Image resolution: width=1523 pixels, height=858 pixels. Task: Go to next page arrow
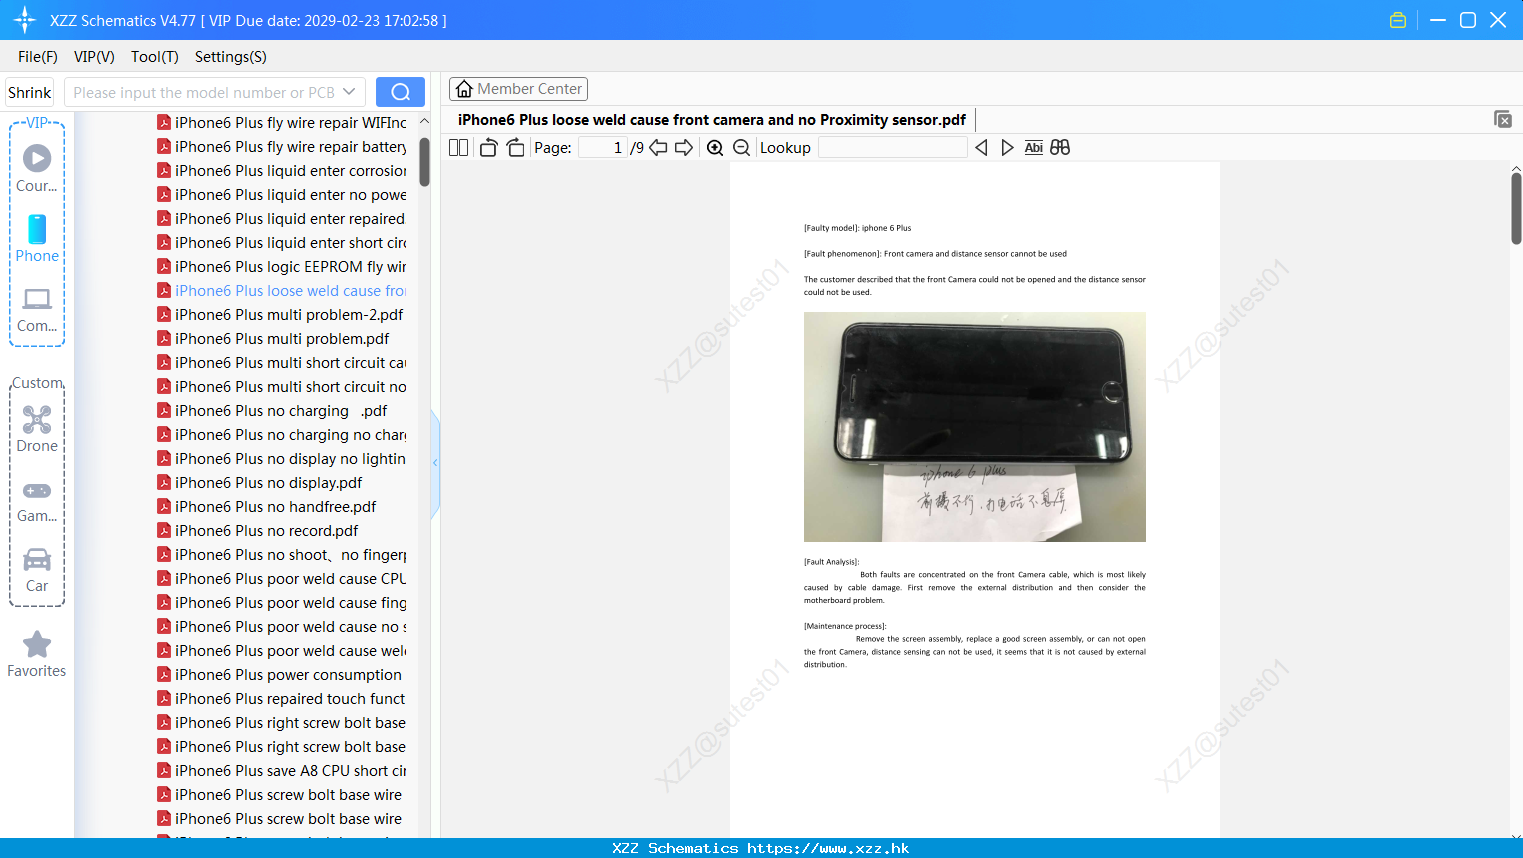click(x=684, y=148)
